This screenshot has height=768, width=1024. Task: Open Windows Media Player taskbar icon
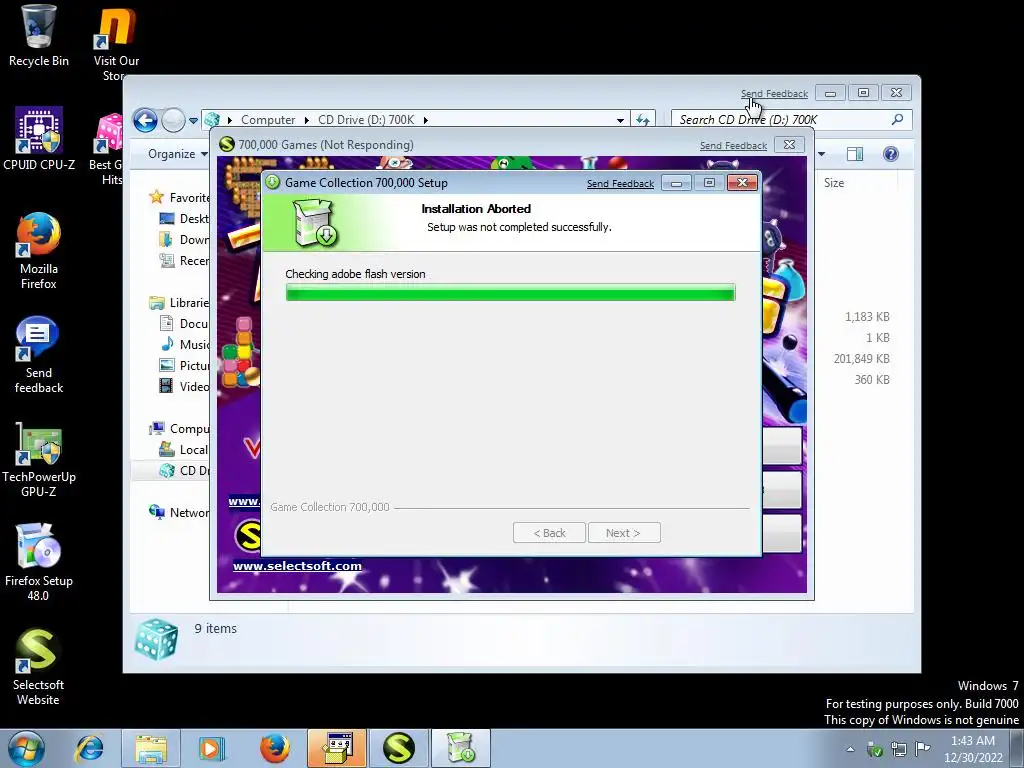pyautogui.click(x=212, y=748)
